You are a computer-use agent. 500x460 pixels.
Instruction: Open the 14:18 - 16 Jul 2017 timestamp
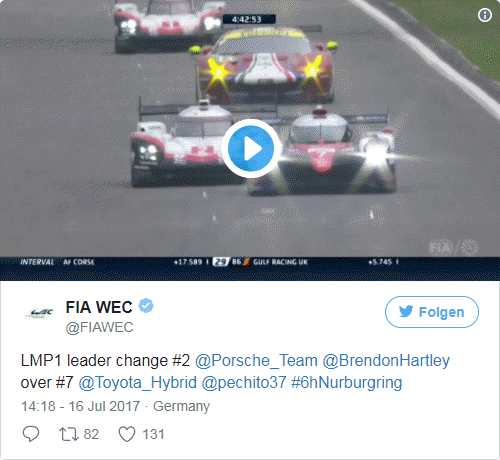point(80,406)
